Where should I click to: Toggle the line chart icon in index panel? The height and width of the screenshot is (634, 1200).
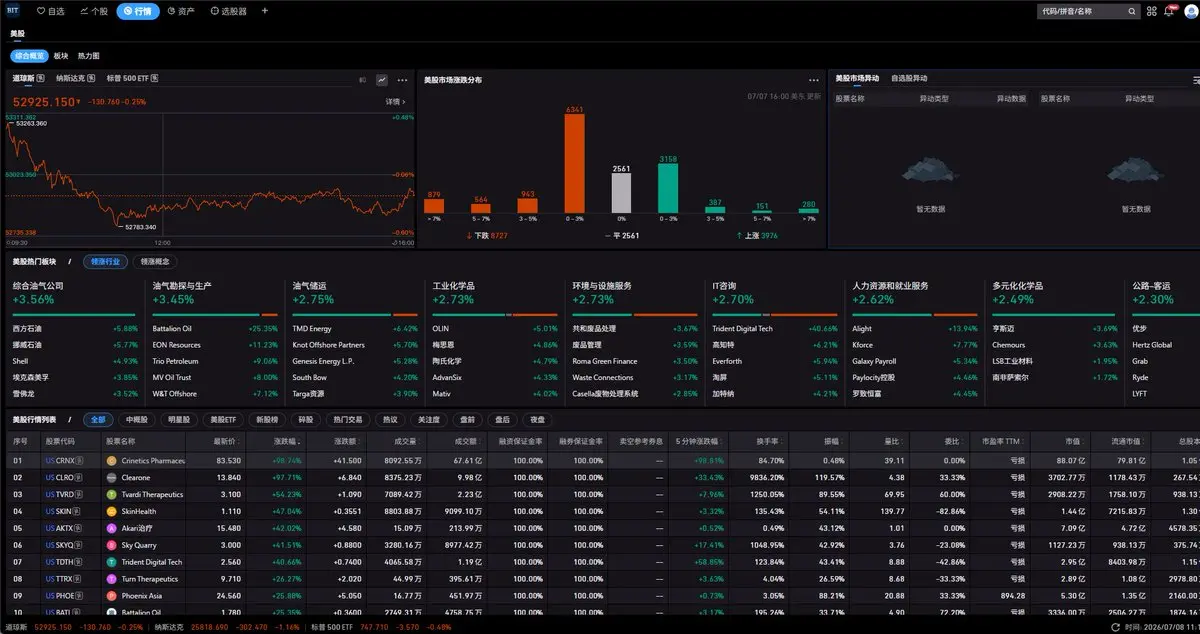point(381,79)
